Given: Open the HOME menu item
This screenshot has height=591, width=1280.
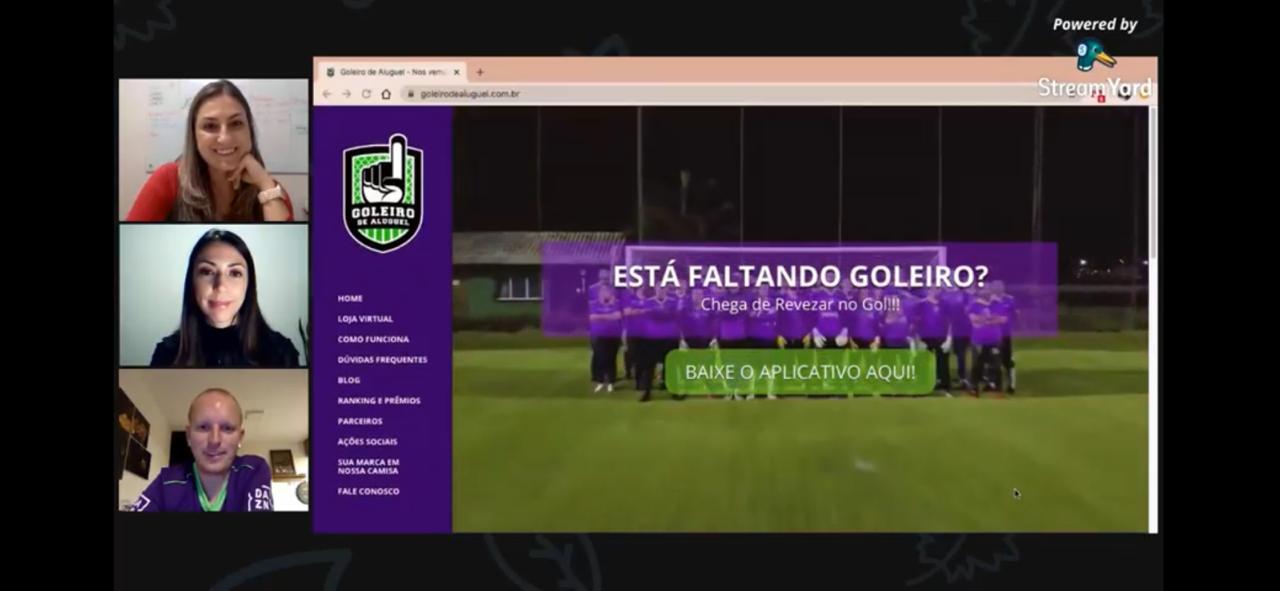Looking at the screenshot, I should [x=350, y=298].
